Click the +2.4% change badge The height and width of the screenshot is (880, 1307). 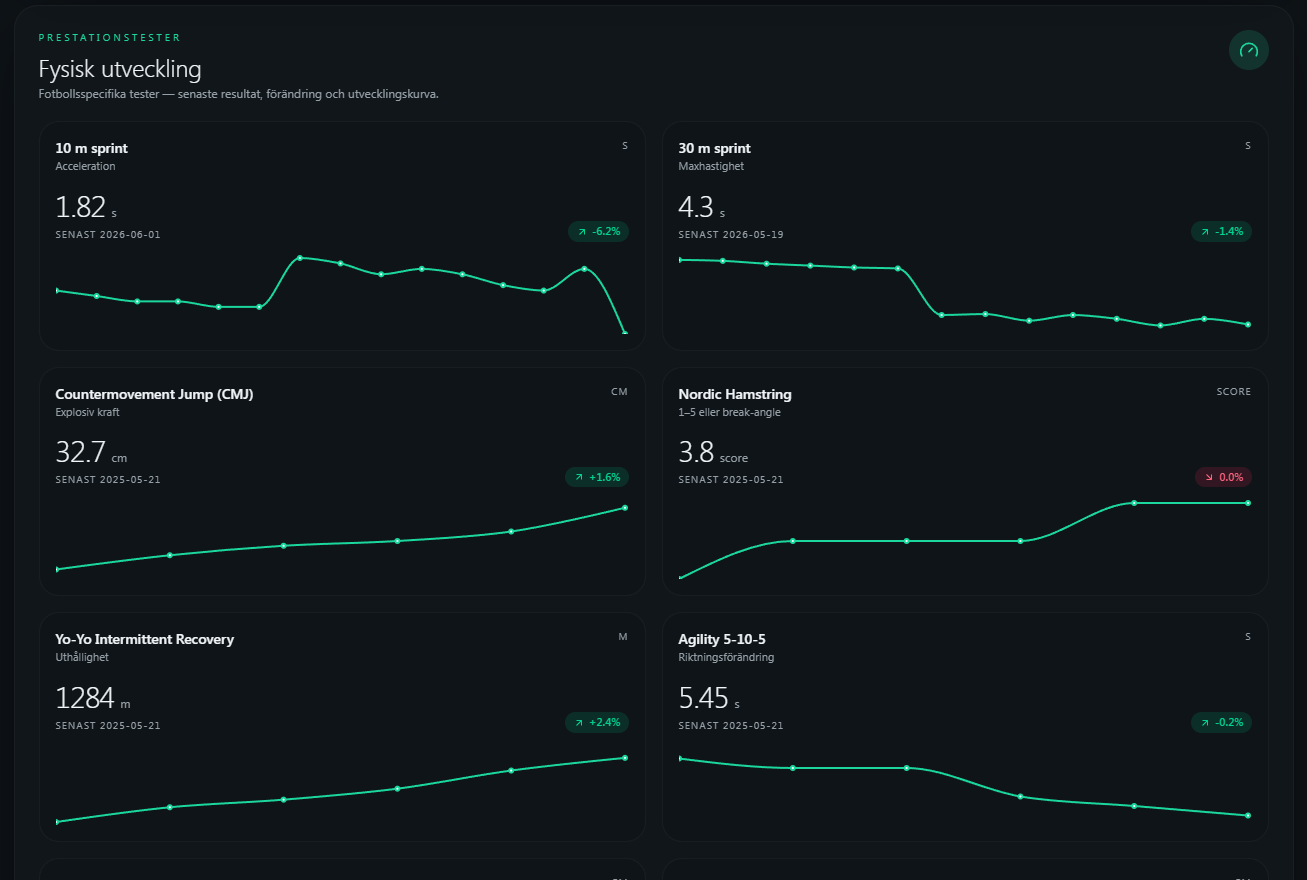click(597, 722)
